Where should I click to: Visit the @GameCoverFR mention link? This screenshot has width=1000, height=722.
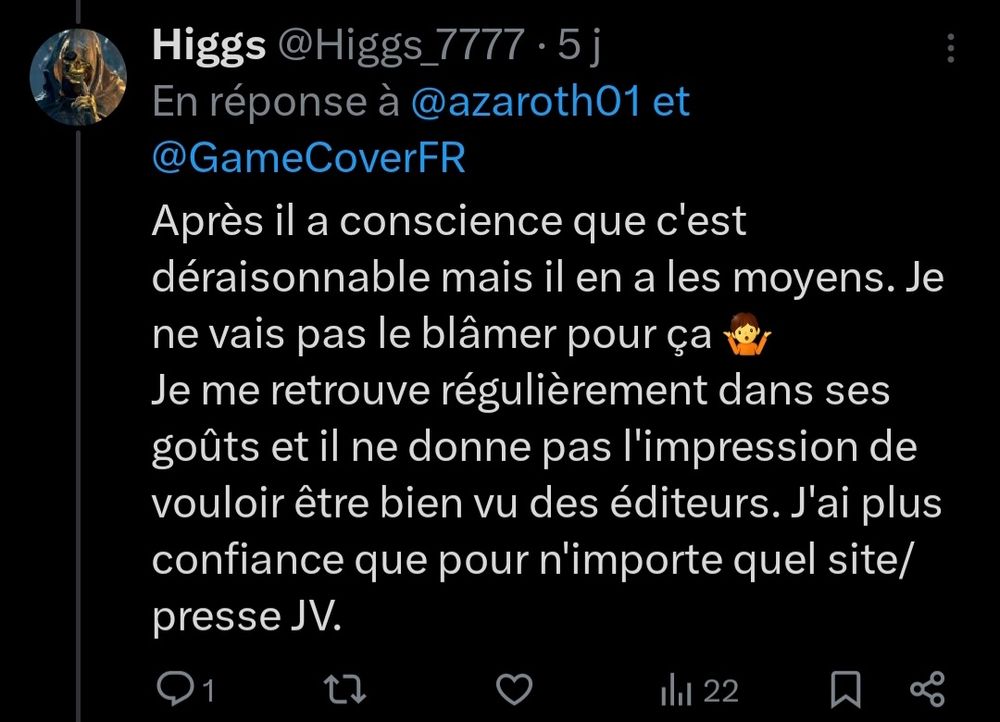(x=309, y=158)
